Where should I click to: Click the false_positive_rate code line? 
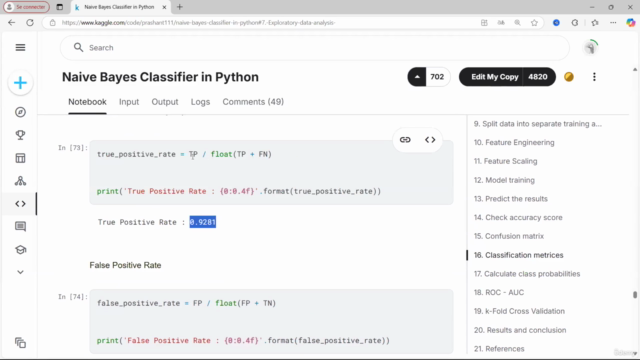point(186,303)
